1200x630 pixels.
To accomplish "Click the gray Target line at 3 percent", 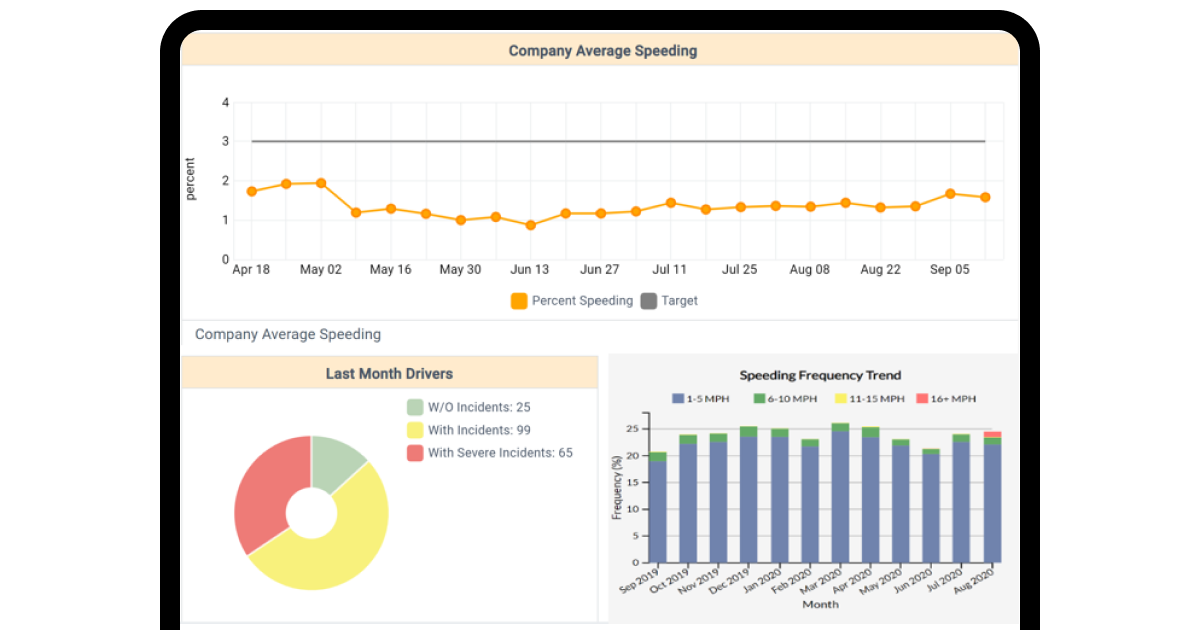I will click(618, 141).
